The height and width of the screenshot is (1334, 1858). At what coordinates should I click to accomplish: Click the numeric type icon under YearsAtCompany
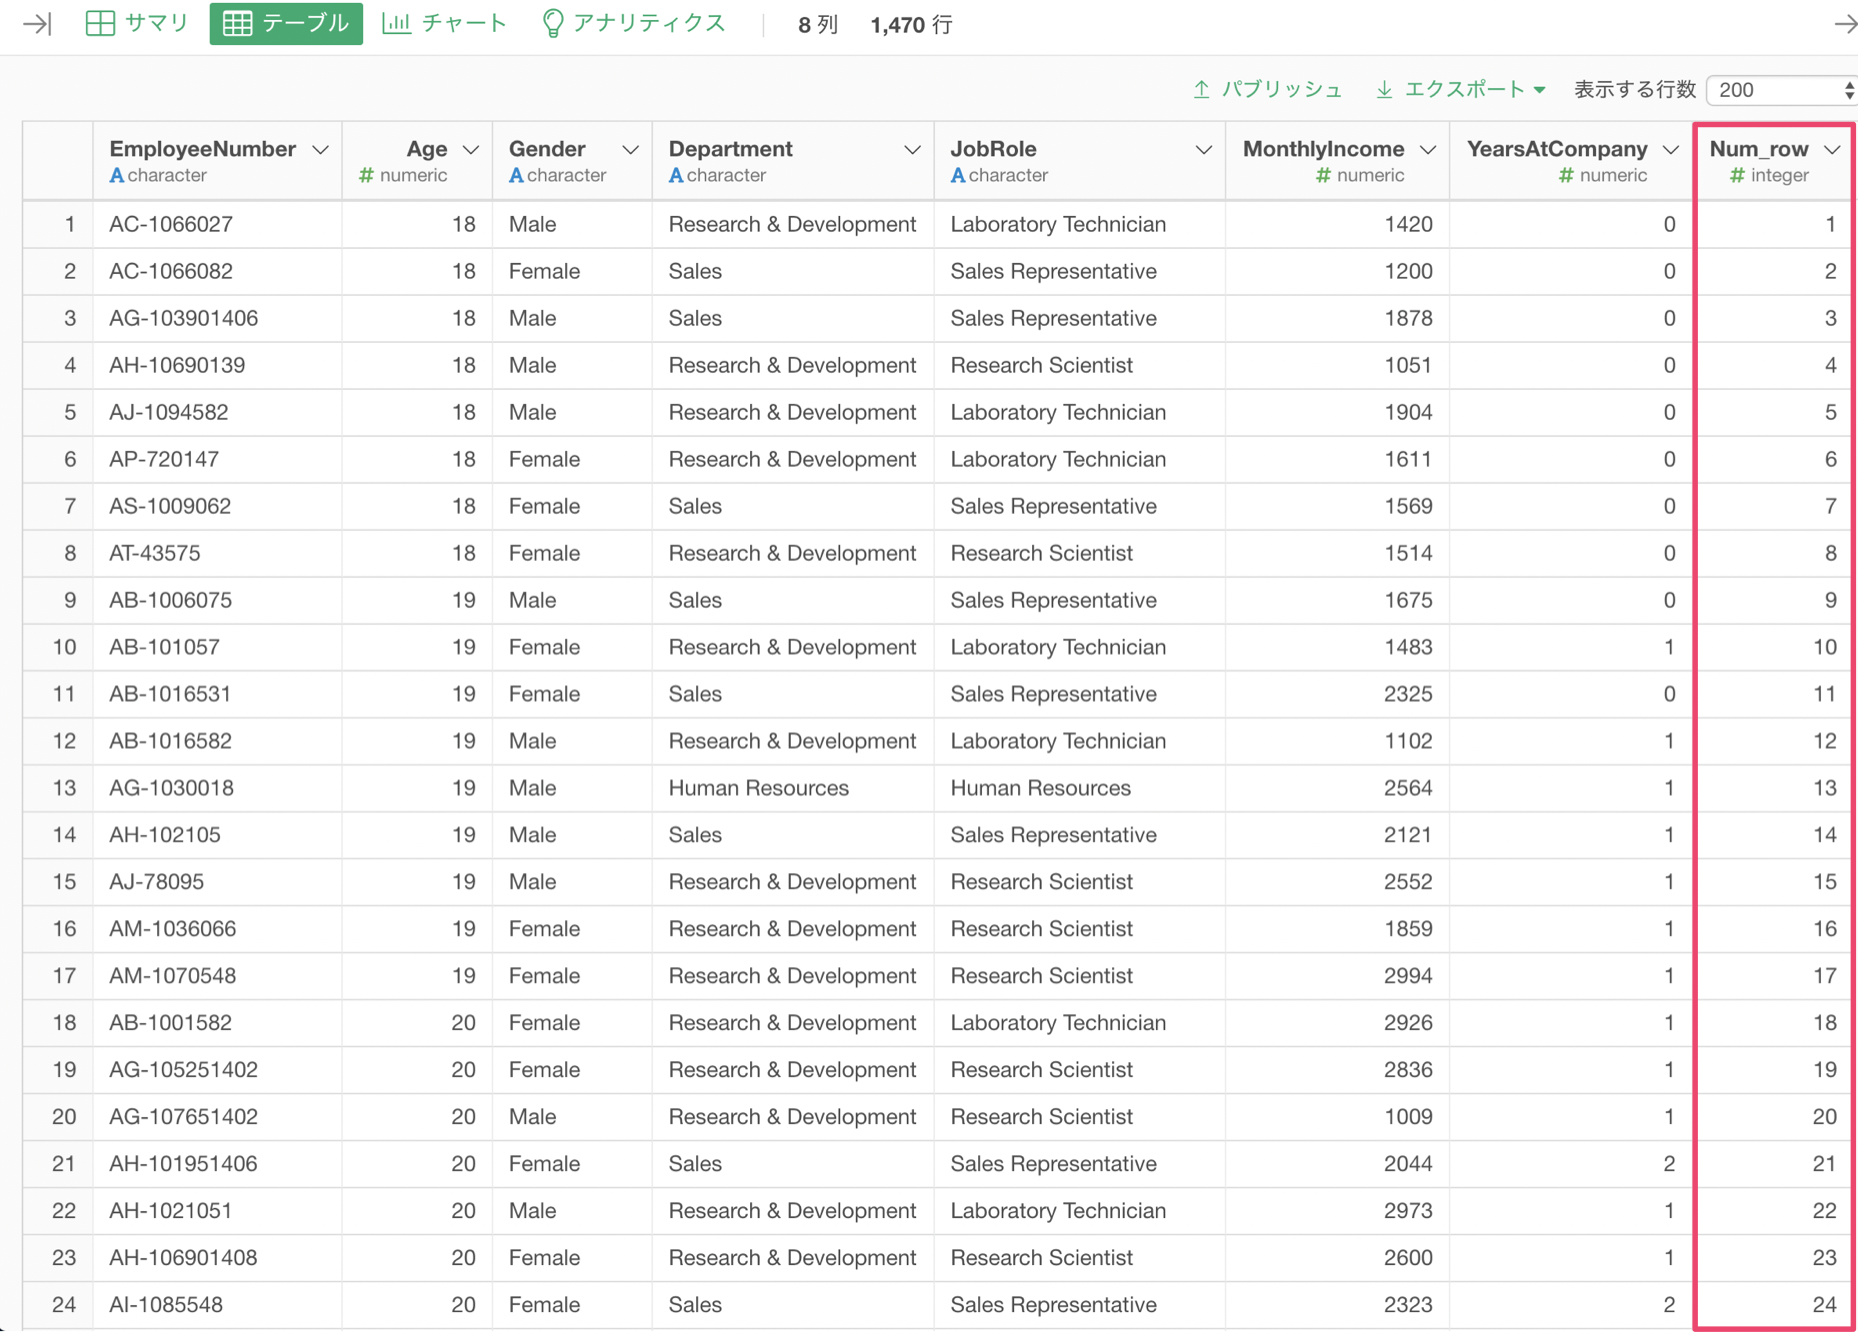(x=1566, y=176)
